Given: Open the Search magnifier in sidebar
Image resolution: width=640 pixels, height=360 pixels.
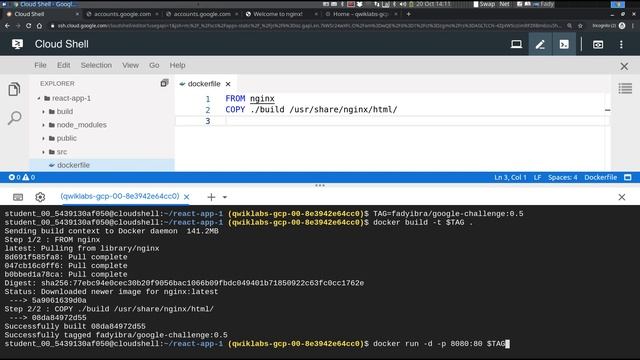Looking at the screenshot, I should coord(15,118).
